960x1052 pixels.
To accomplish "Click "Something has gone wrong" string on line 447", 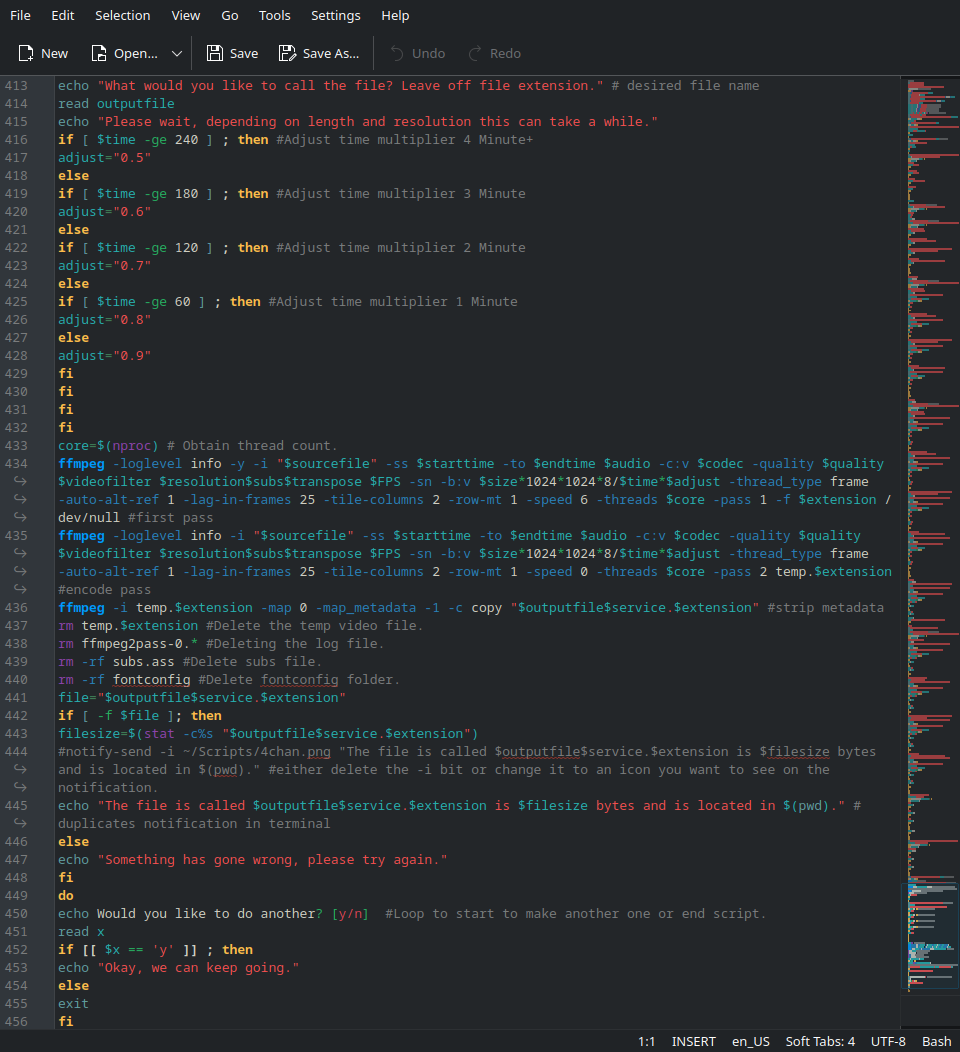I will (272, 859).
